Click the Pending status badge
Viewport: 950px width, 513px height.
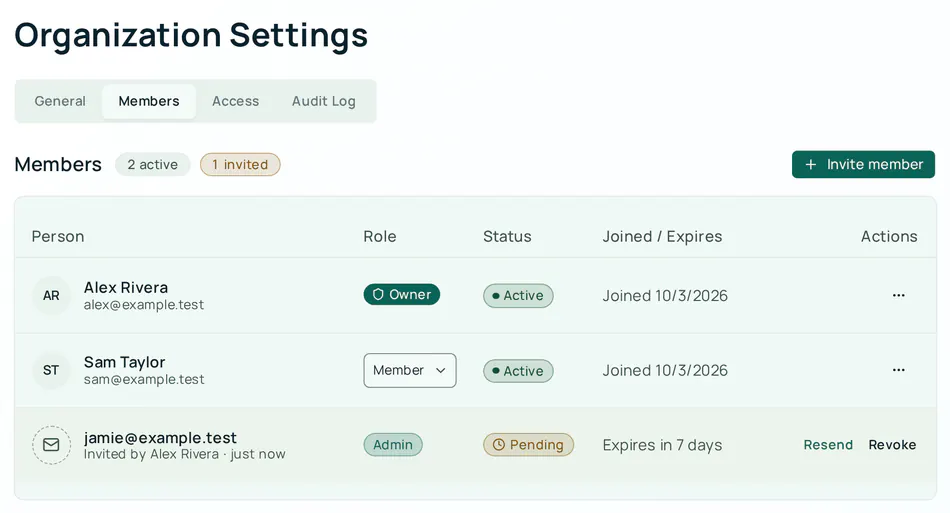tap(528, 445)
